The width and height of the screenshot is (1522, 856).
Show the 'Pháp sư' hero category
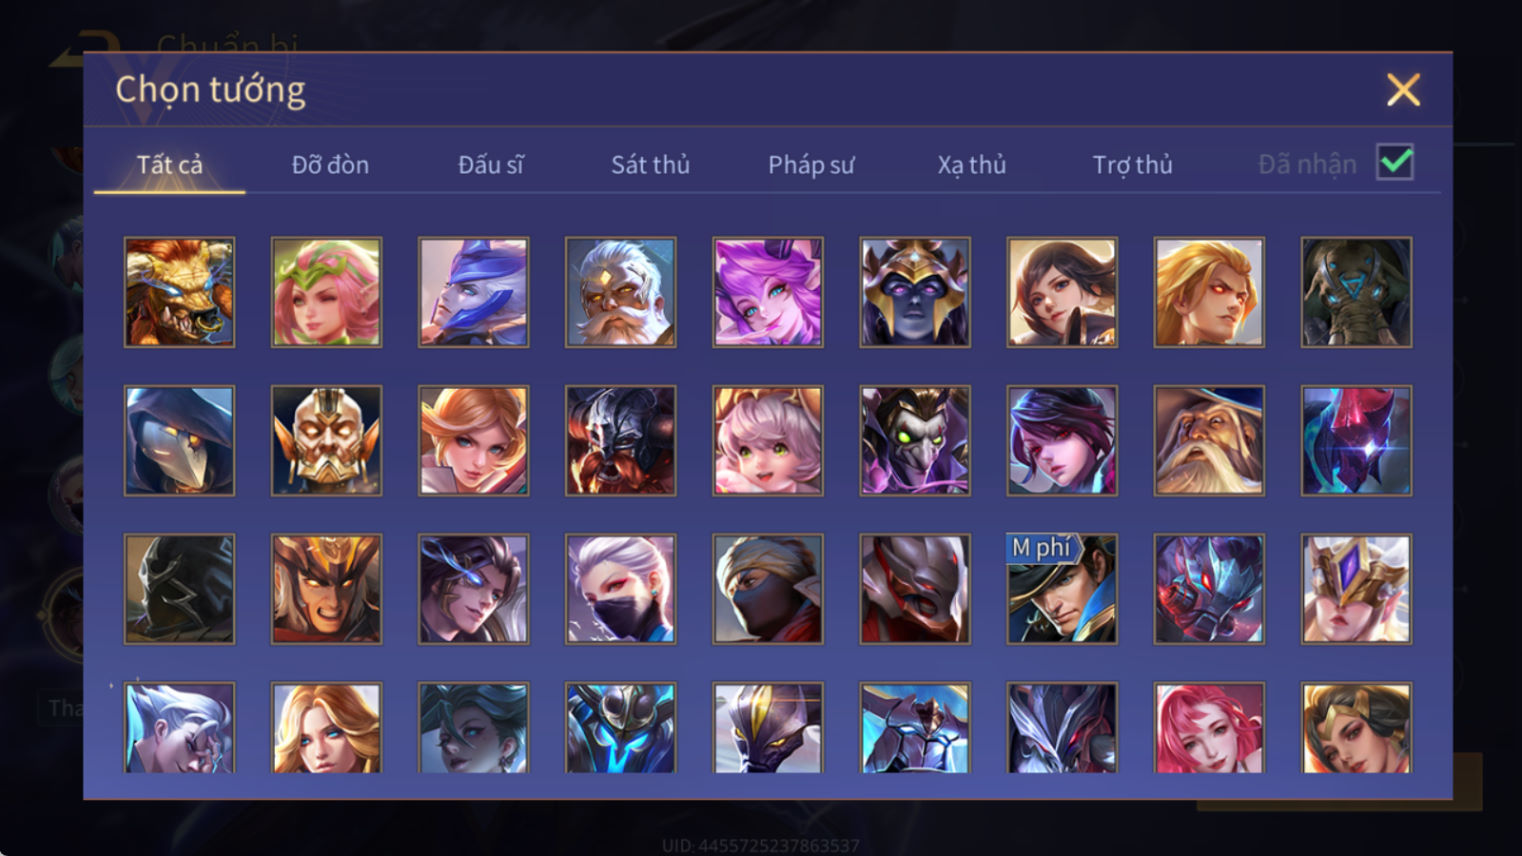click(811, 165)
